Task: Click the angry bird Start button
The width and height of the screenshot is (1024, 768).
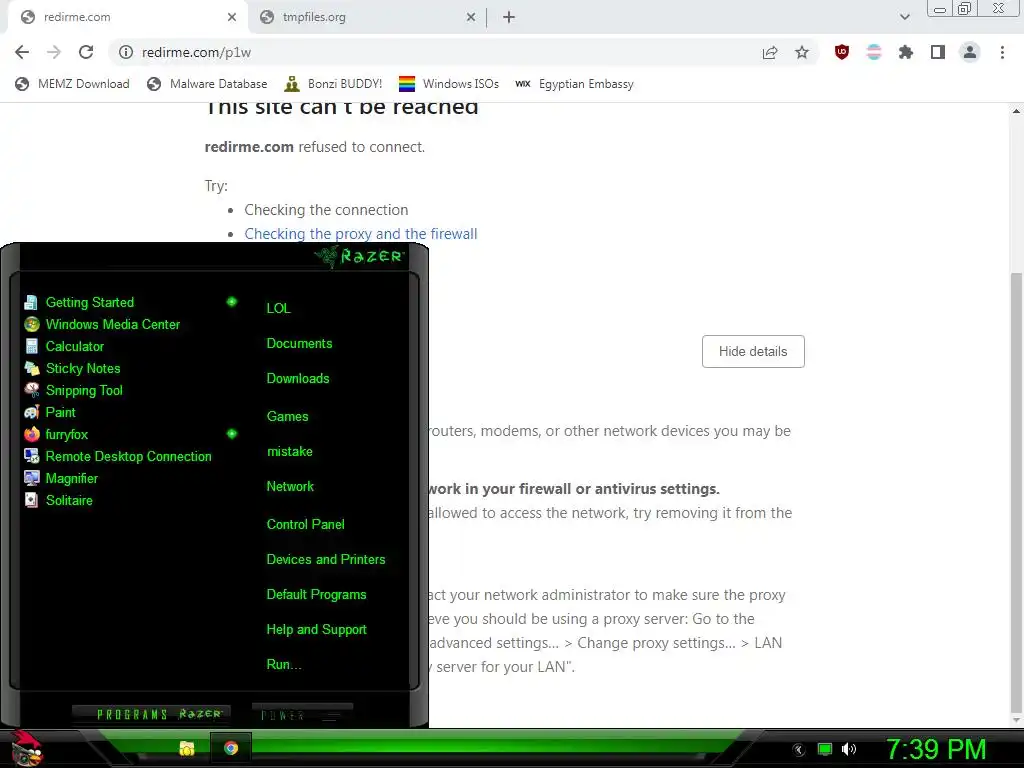Action: [x=26, y=748]
